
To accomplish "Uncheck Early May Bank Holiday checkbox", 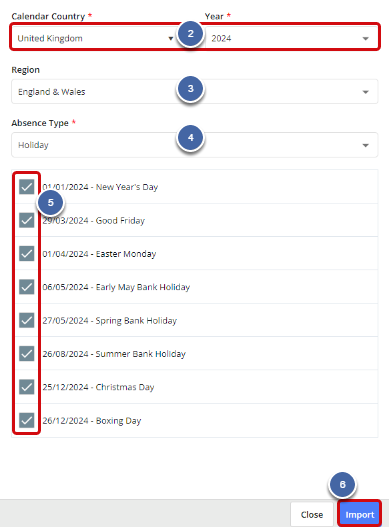I will click(27, 287).
